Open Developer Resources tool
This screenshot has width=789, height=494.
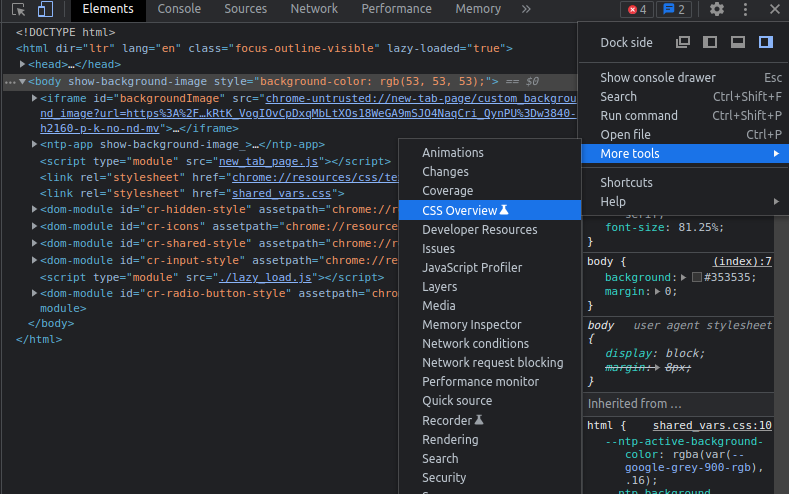coord(490,229)
